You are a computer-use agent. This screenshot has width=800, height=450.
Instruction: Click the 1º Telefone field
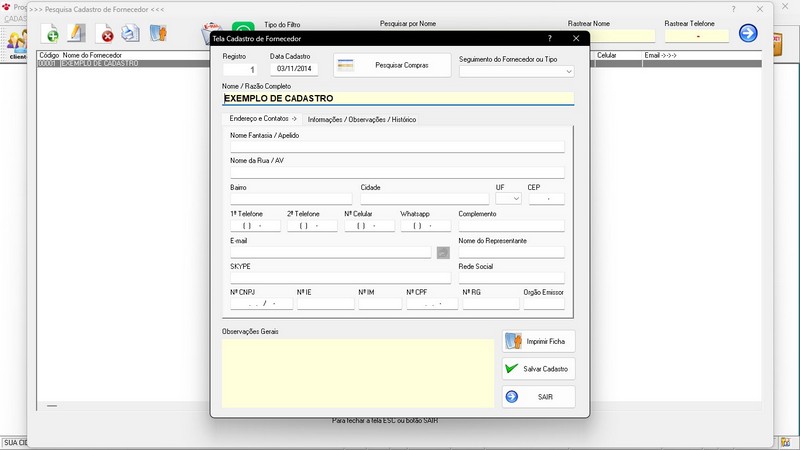click(x=255, y=226)
